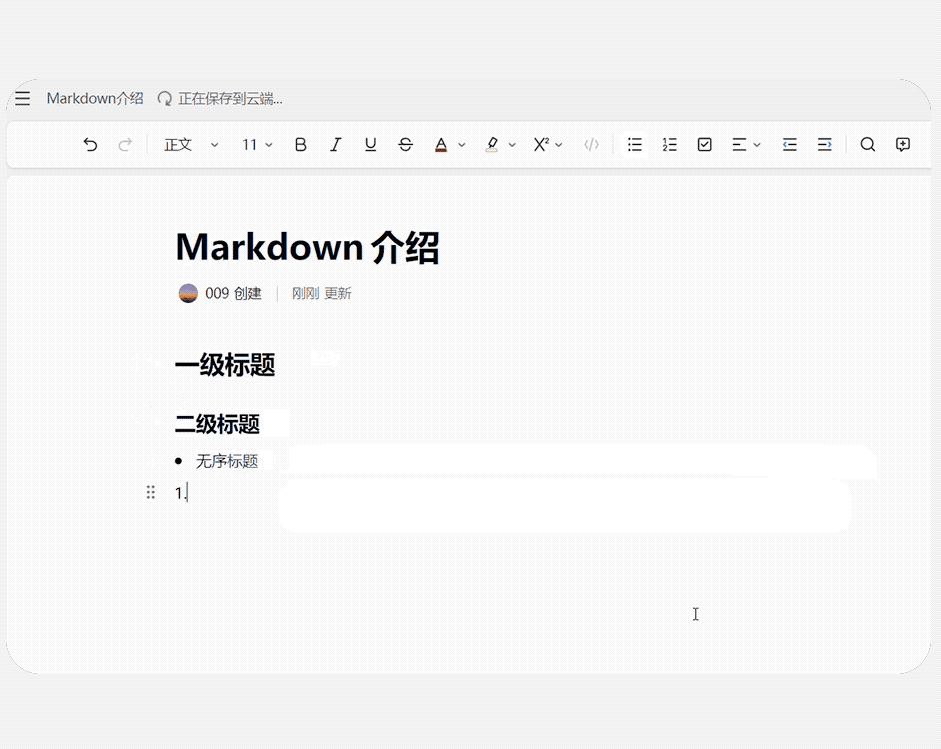Expand the text alignment dropdown

coord(754,144)
